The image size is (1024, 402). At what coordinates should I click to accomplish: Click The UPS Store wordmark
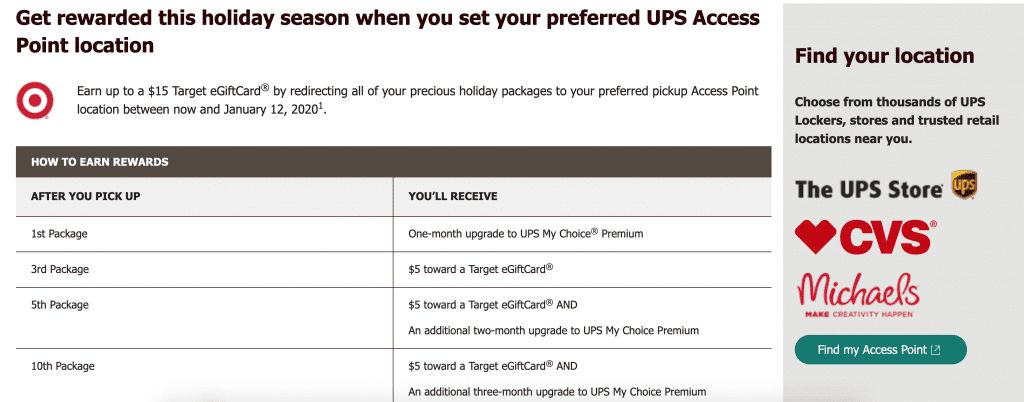[869, 189]
